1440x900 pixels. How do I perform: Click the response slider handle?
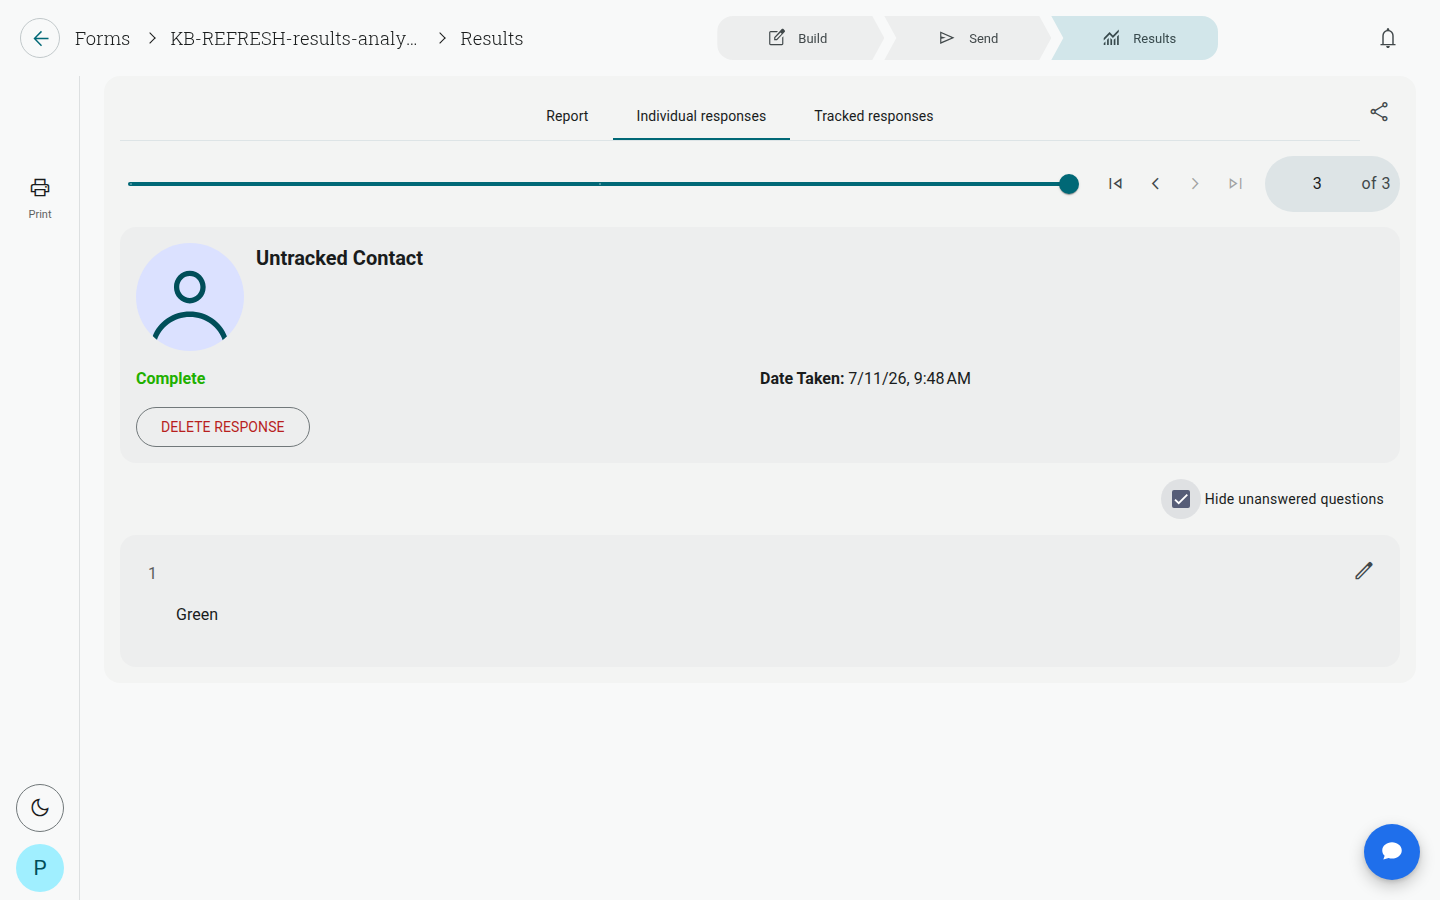click(x=1069, y=184)
